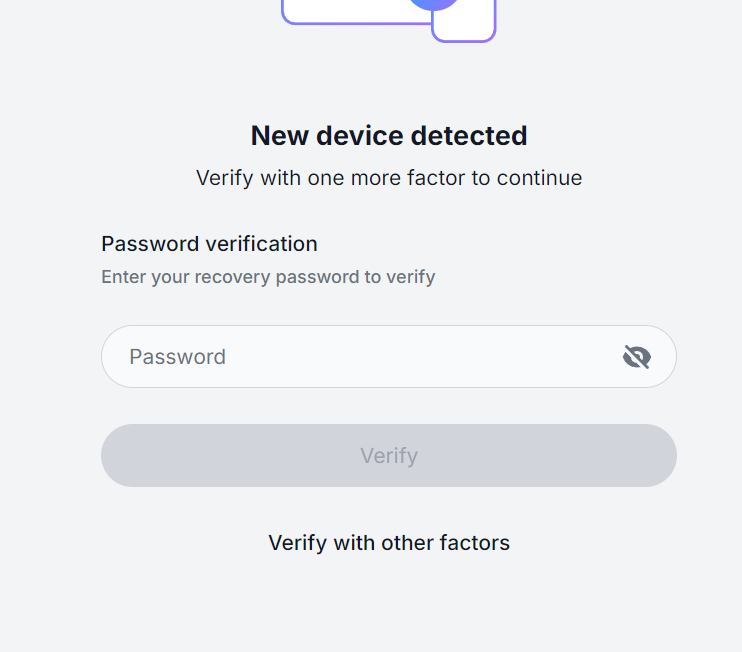Click the "New device detected" heading
Image resolution: width=742 pixels, height=652 pixels.
pyautogui.click(x=389, y=136)
